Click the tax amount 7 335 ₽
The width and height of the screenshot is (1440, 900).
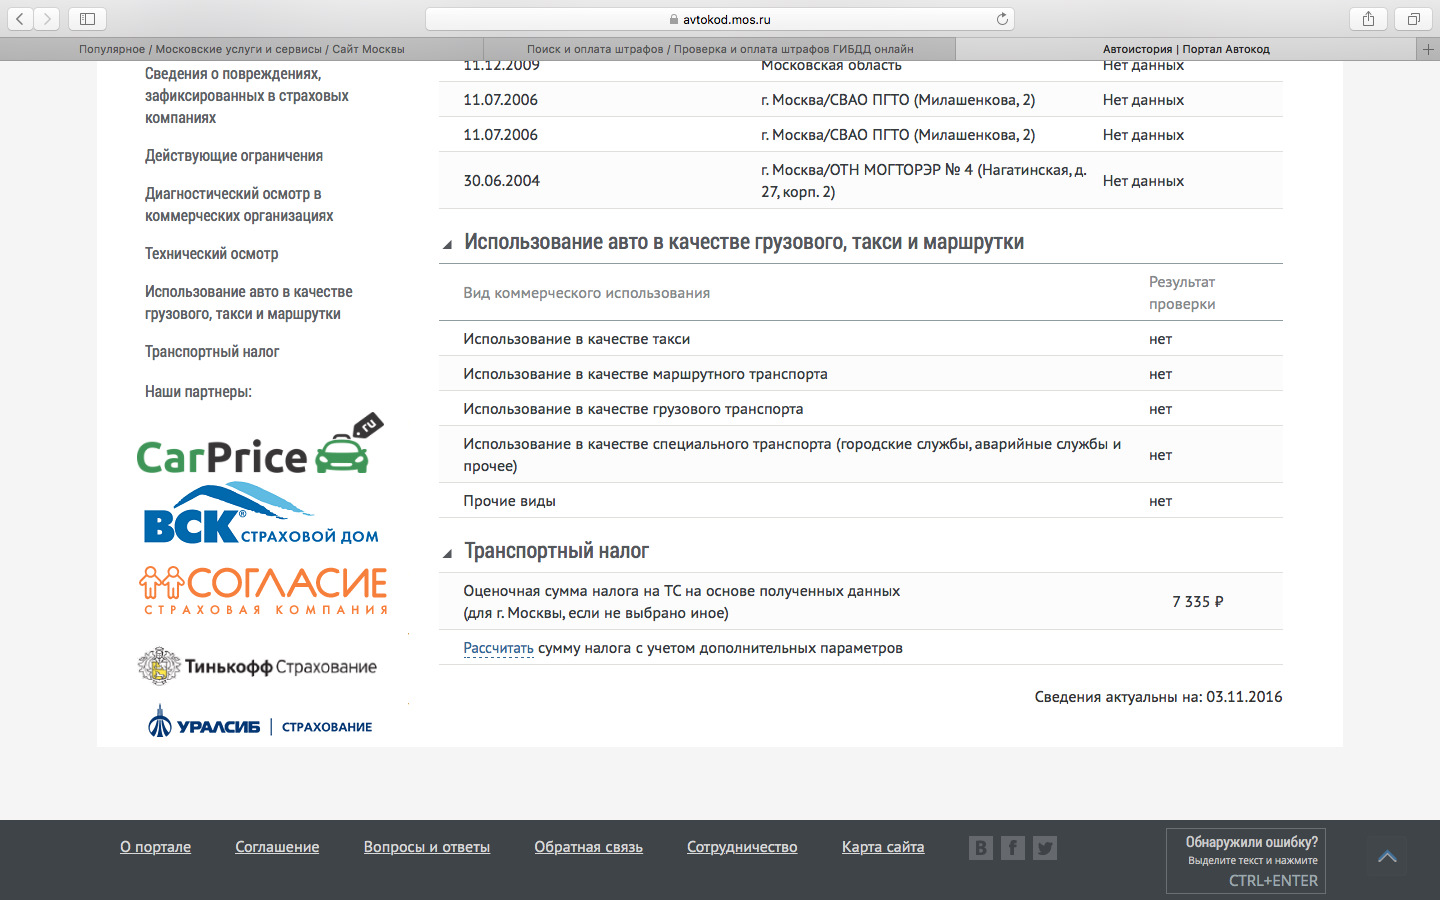[x=1198, y=602]
